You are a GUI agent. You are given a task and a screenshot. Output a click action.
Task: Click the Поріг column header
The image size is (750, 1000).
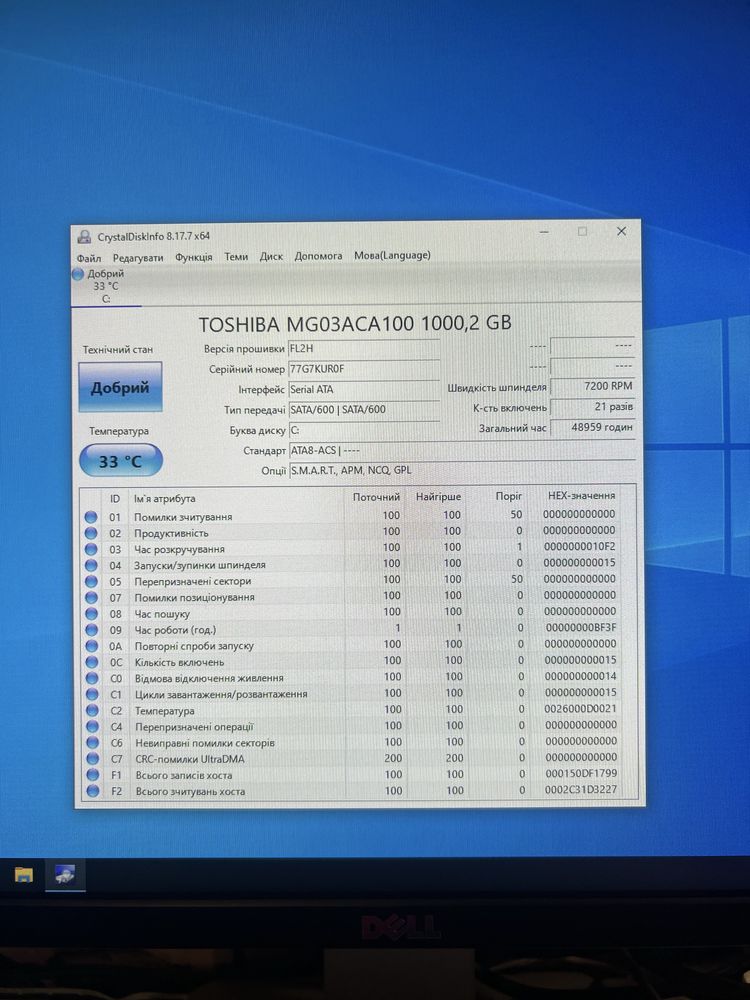click(x=508, y=496)
